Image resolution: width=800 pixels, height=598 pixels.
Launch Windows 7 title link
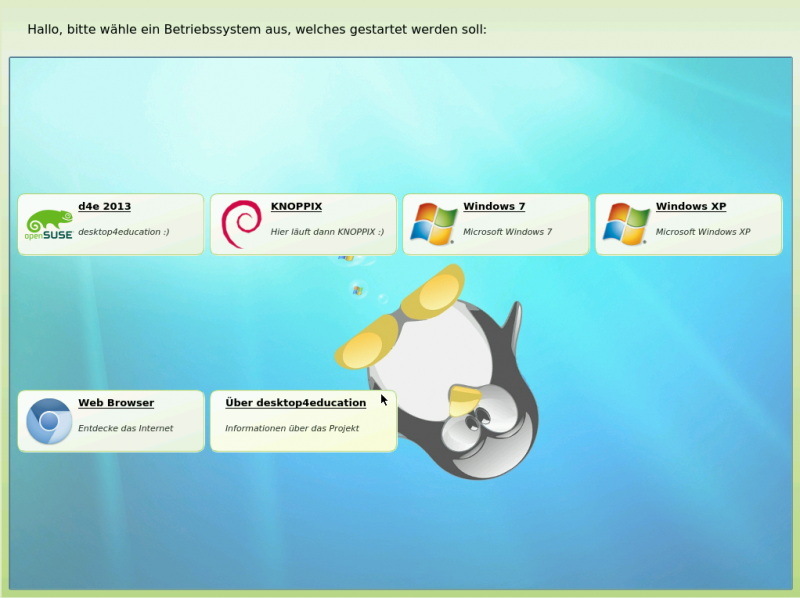[x=494, y=206]
